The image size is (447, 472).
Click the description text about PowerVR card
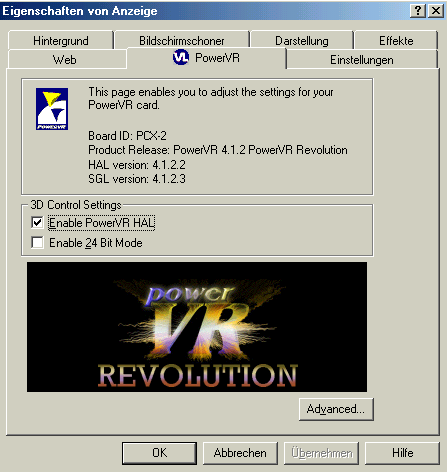click(211, 98)
